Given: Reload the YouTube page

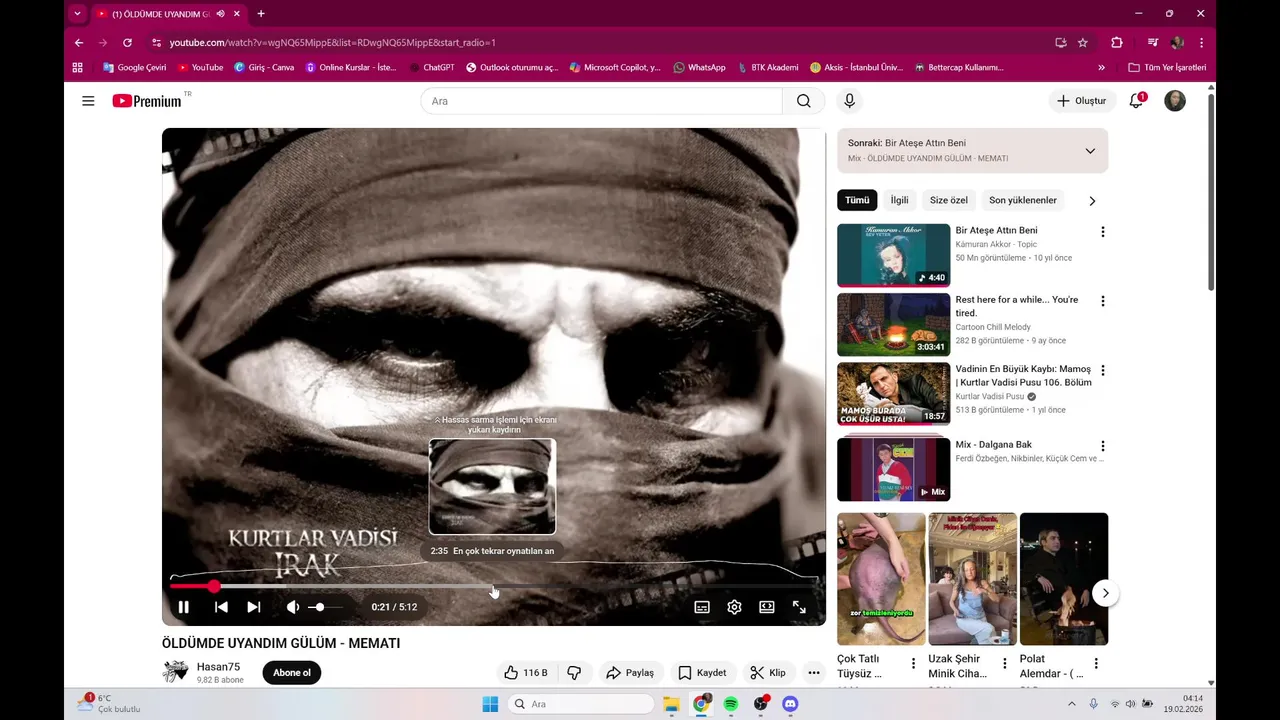Looking at the screenshot, I should (127, 43).
